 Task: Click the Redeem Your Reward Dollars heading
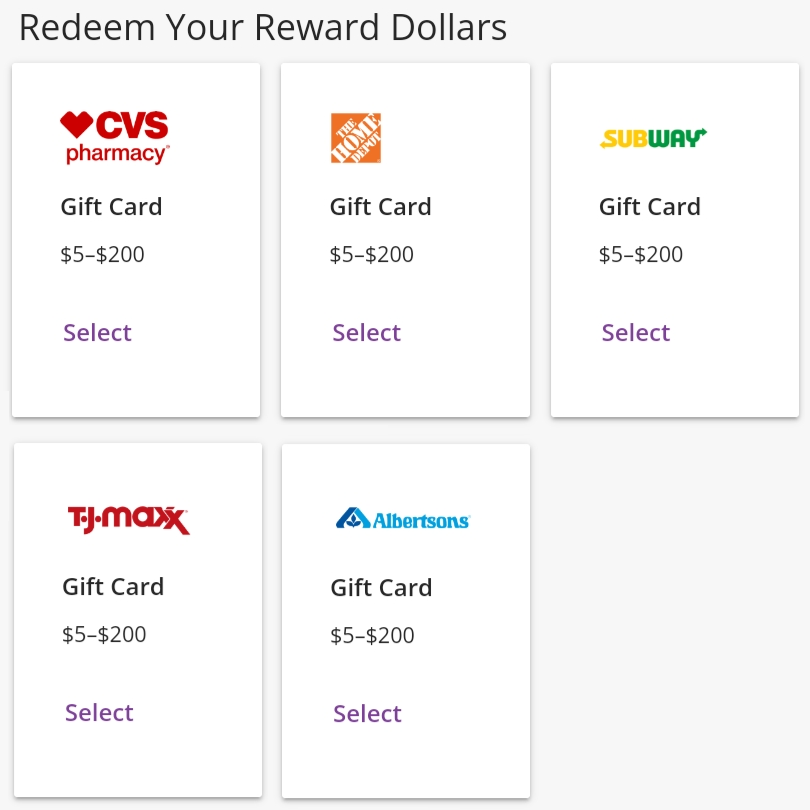pyautogui.click(x=263, y=27)
